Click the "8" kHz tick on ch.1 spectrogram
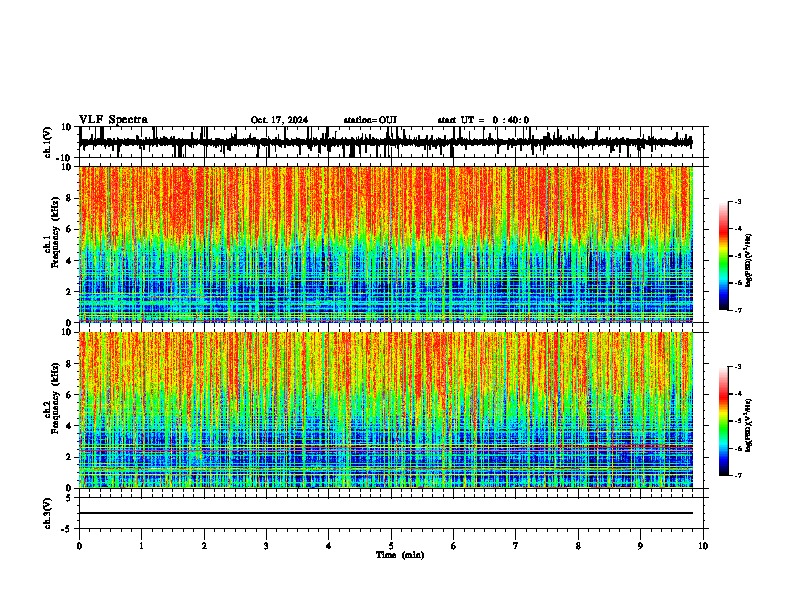Viewport: 792px width, 612px height. [69, 198]
